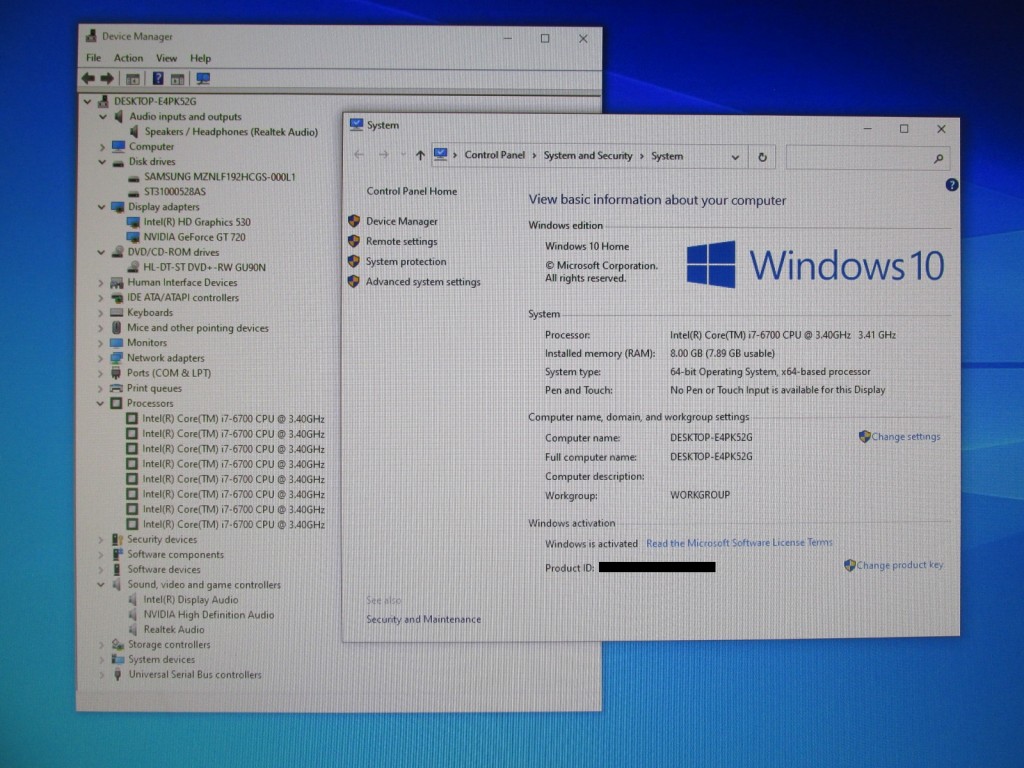This screenshot has height=768, width=1024.
Task: Collapse Sound, video and game controllers
Action: pyautogui.click(x=101, y=584)
